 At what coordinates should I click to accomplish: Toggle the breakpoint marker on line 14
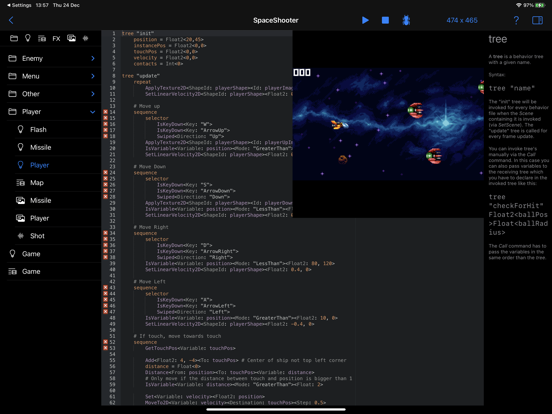click(x=105, y=112)
